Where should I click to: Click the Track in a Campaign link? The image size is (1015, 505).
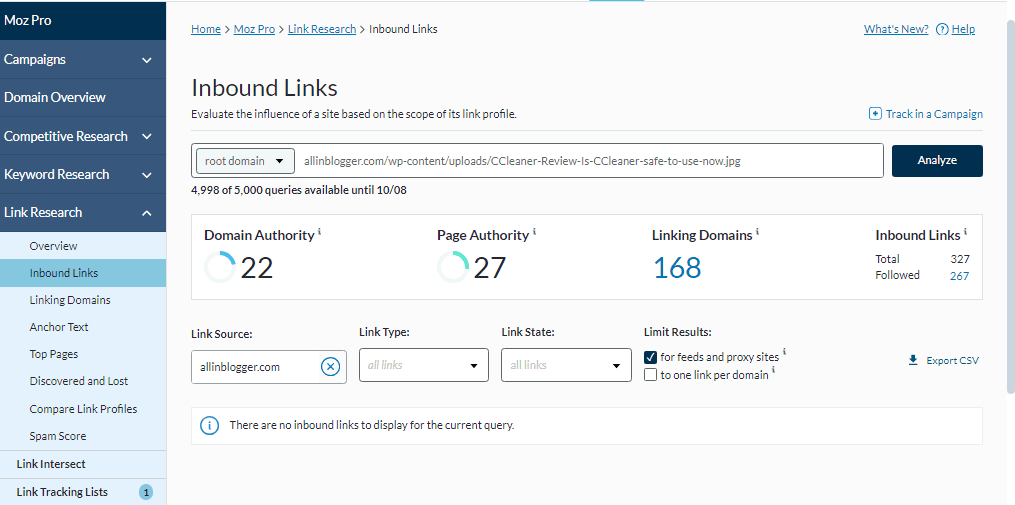tap(934, 114)
